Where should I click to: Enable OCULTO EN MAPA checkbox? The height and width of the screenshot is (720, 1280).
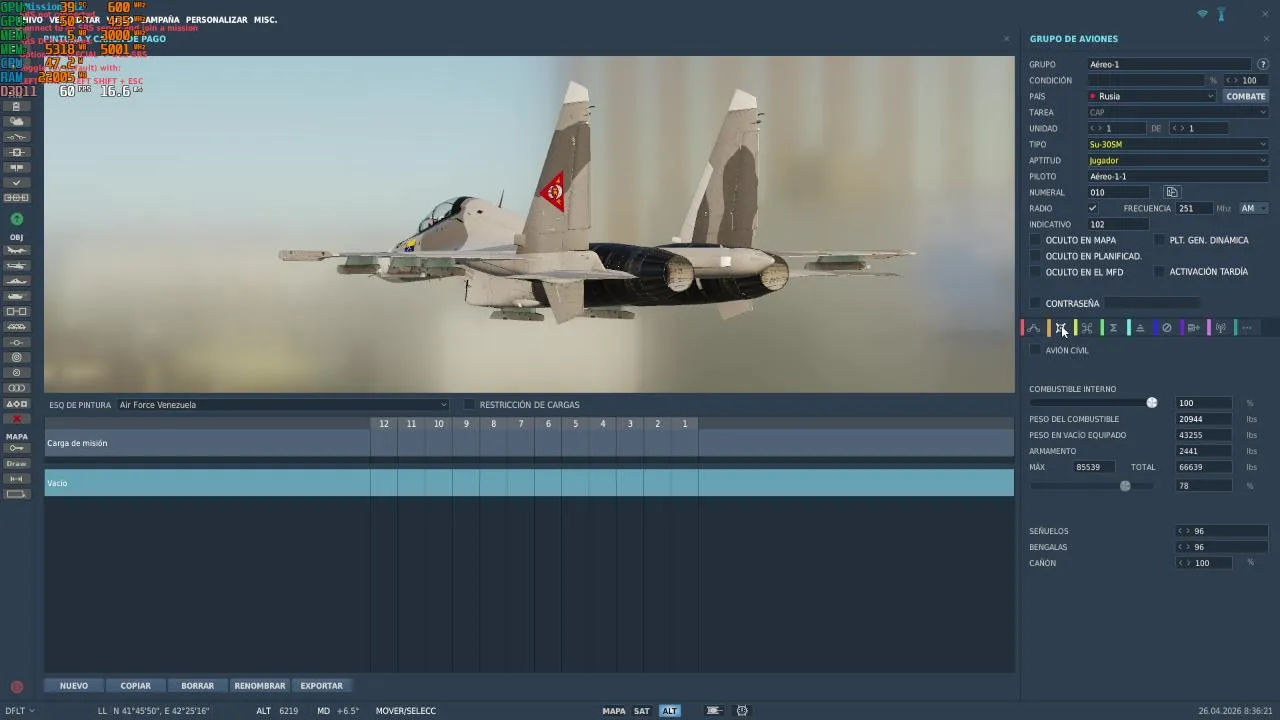1036,240
